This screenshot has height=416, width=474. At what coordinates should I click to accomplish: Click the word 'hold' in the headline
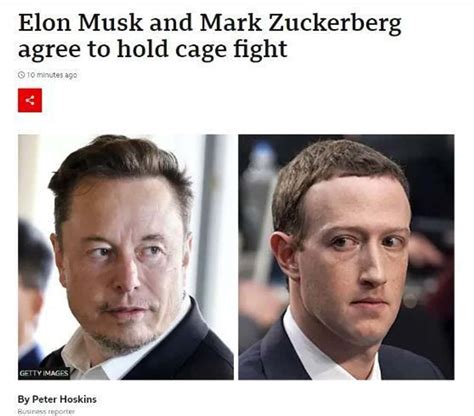pos(143,49)
